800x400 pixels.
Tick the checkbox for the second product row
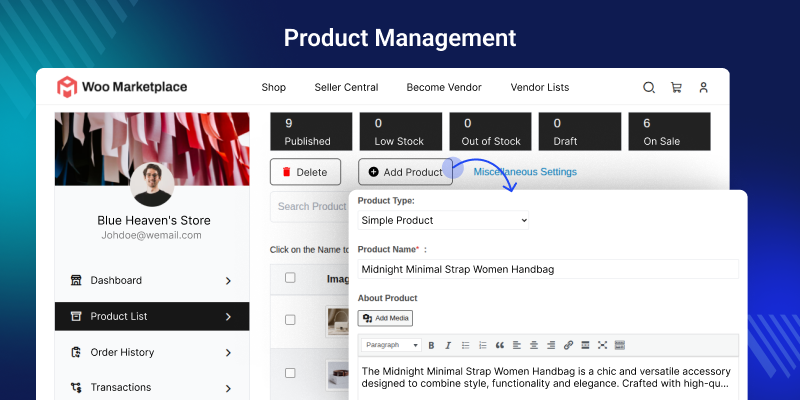point(290,373)
